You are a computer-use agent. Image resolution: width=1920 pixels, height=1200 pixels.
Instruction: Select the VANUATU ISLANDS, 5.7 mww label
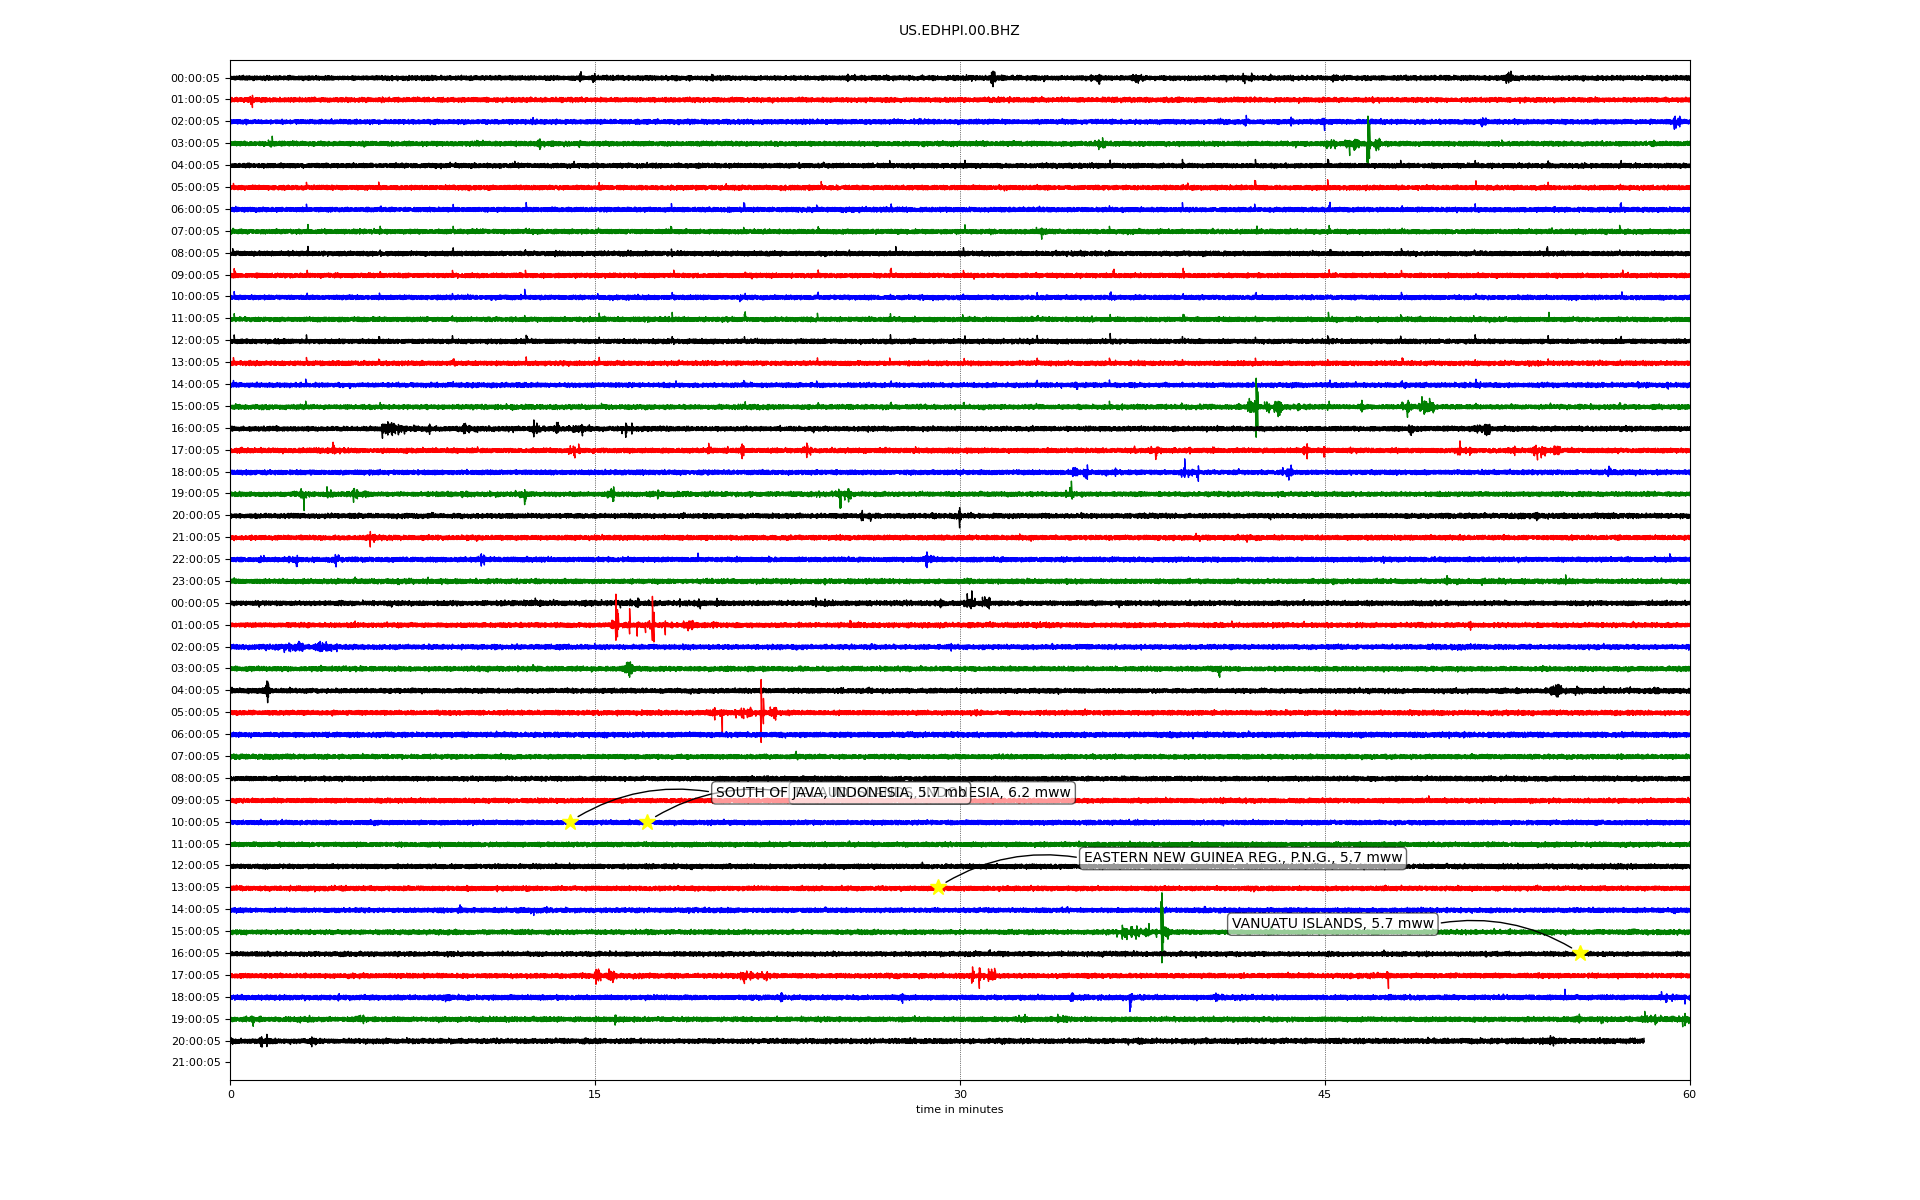[1332, 924]
